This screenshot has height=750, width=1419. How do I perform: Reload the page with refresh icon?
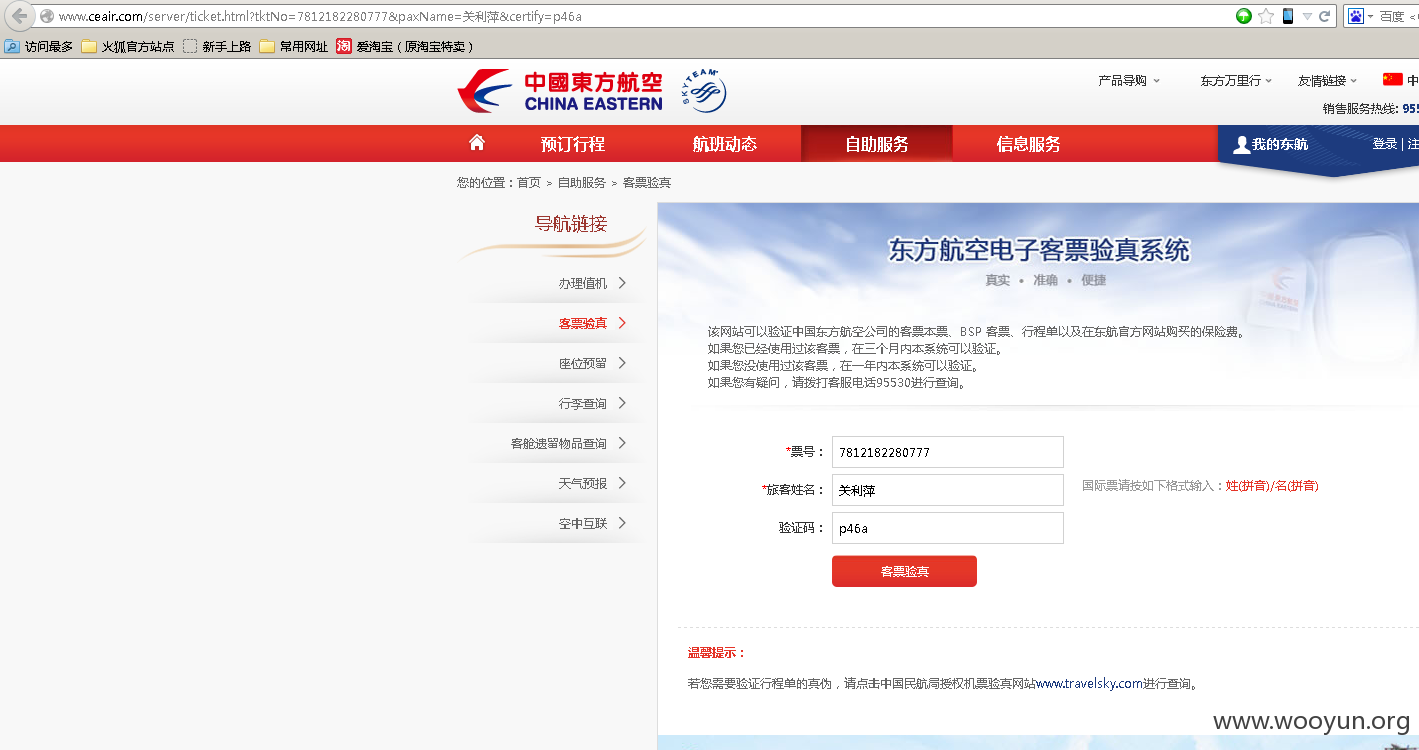pyautogui.click(x=1325, y=16)
